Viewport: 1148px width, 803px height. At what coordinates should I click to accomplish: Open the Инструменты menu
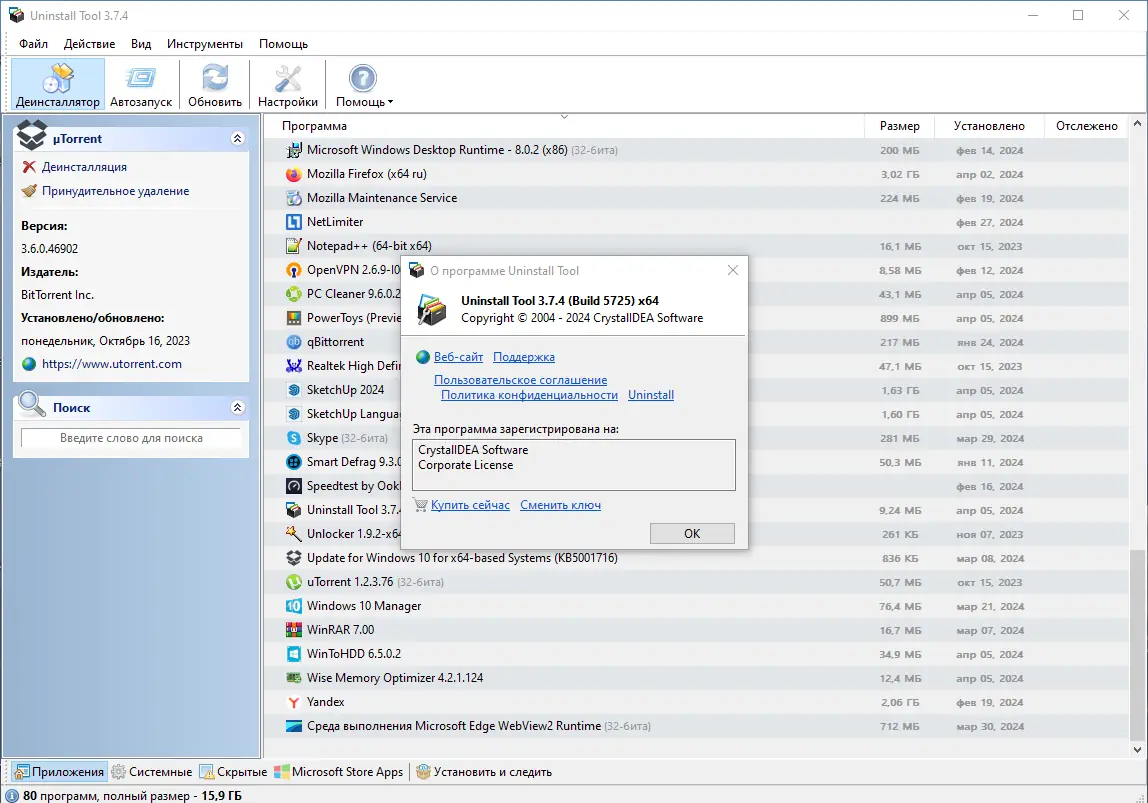[204, 44]
